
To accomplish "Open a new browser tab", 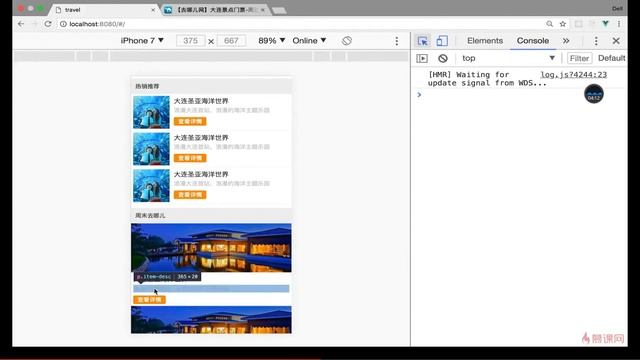I will (279, 10).
